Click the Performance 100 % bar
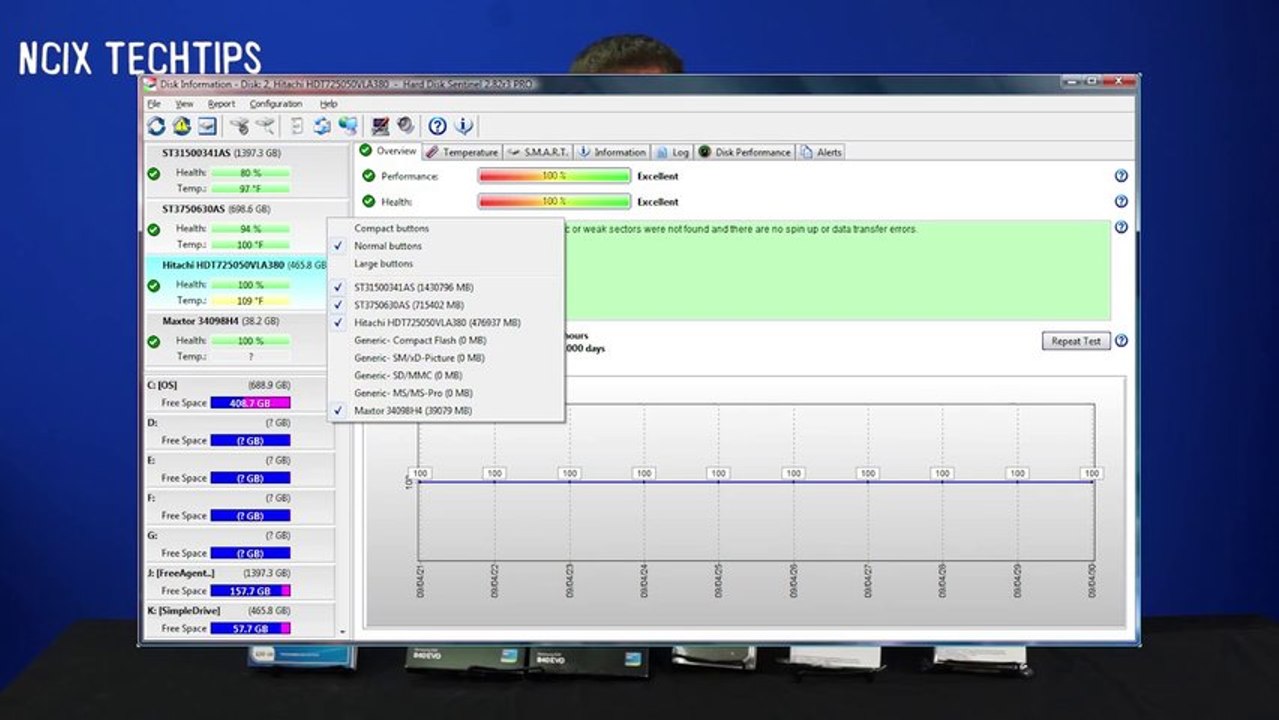 (554, 176)
